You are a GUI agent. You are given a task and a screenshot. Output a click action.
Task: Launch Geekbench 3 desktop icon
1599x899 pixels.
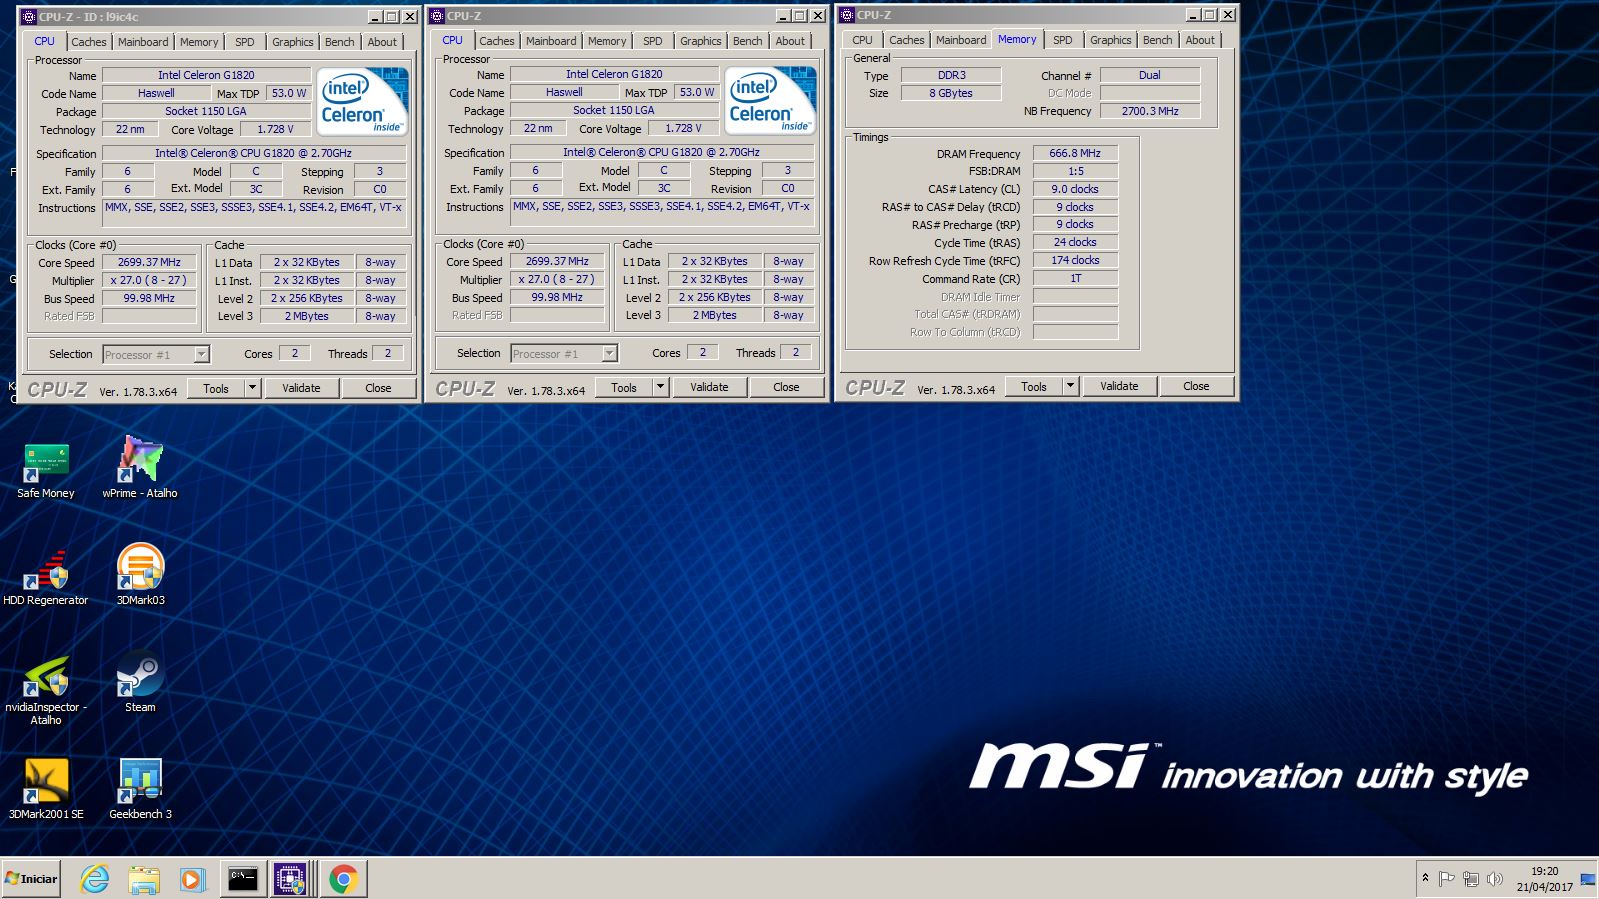point(140,789)
